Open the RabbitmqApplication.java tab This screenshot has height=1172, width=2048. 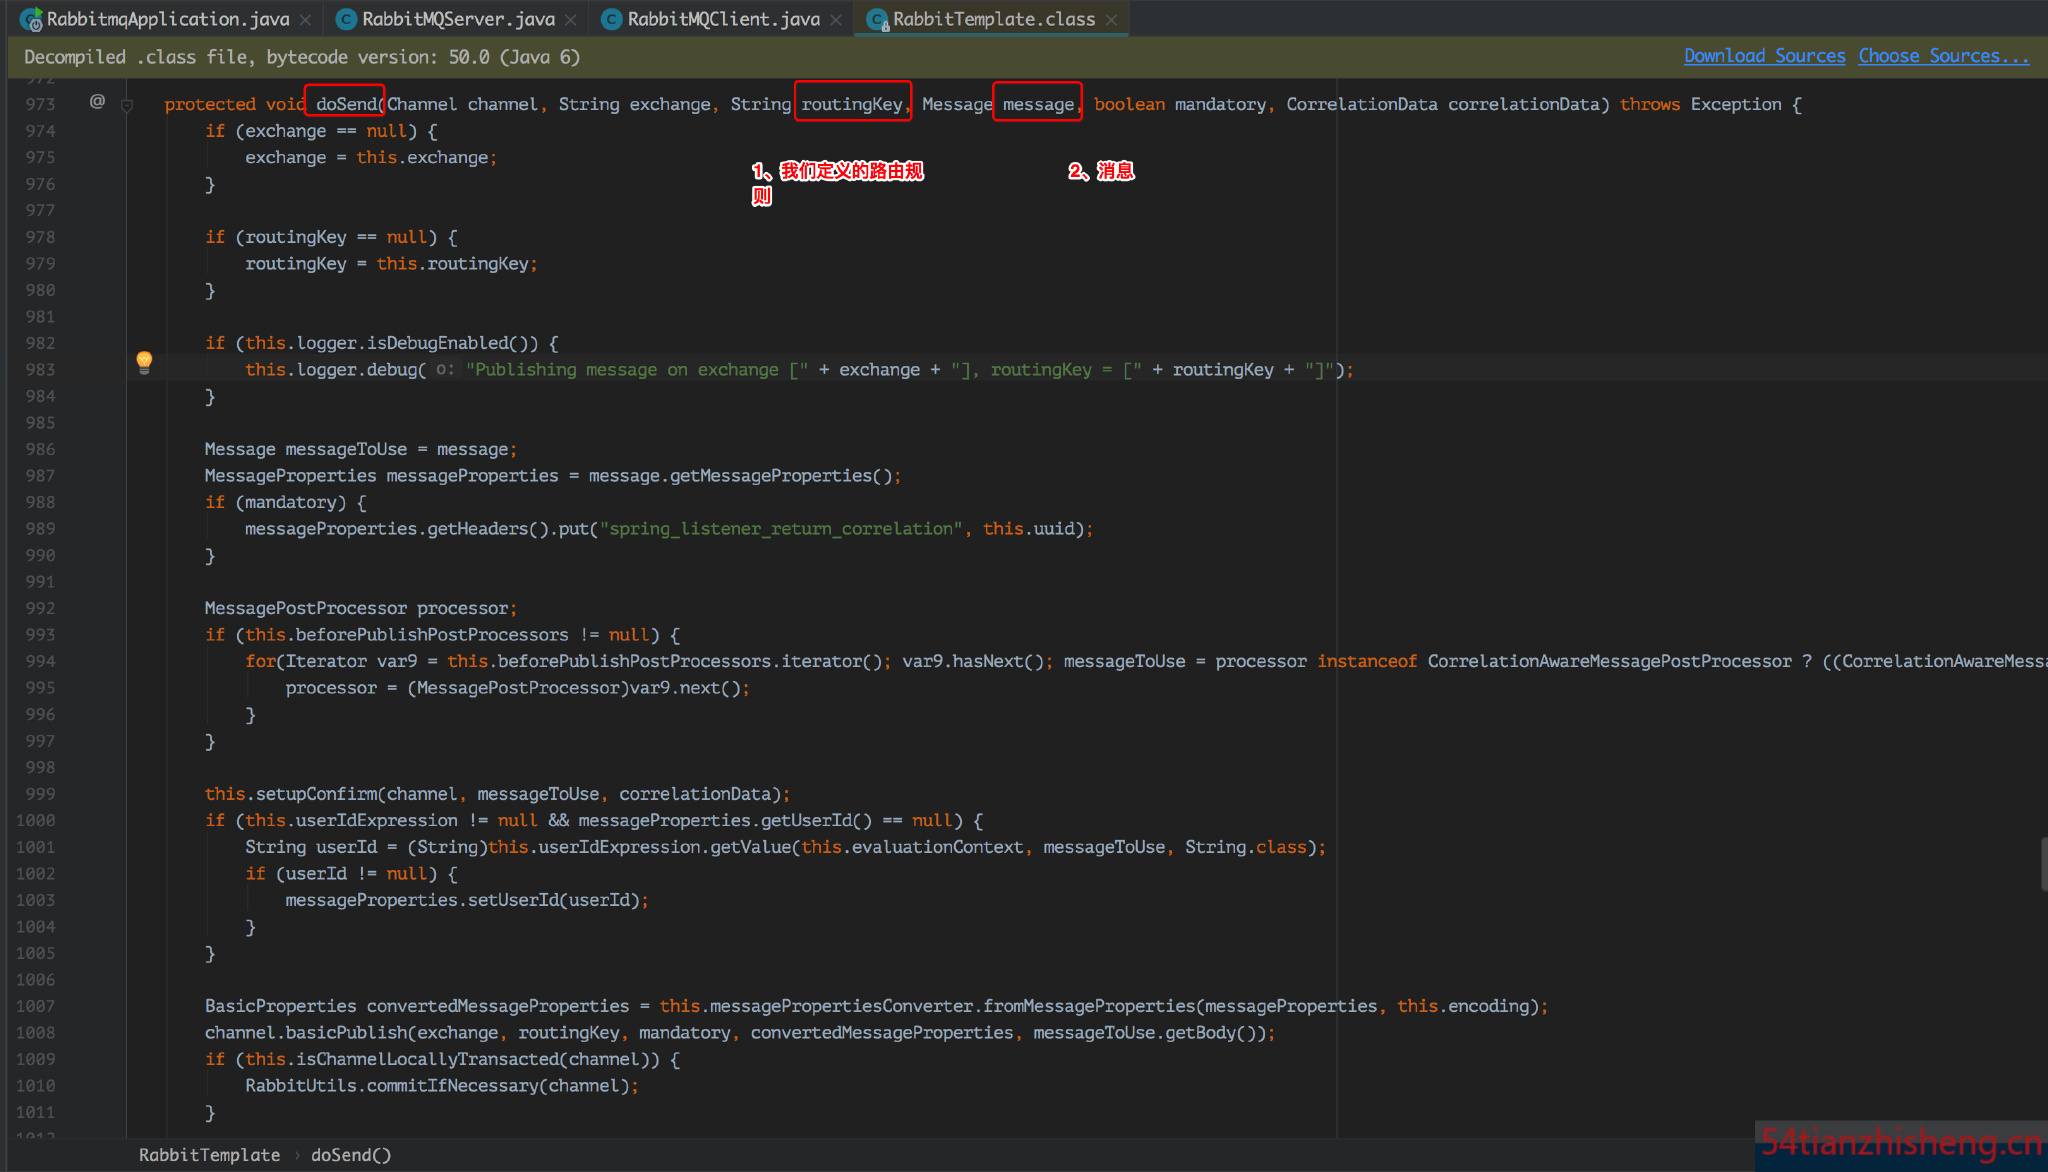click(x=168, y=19)
